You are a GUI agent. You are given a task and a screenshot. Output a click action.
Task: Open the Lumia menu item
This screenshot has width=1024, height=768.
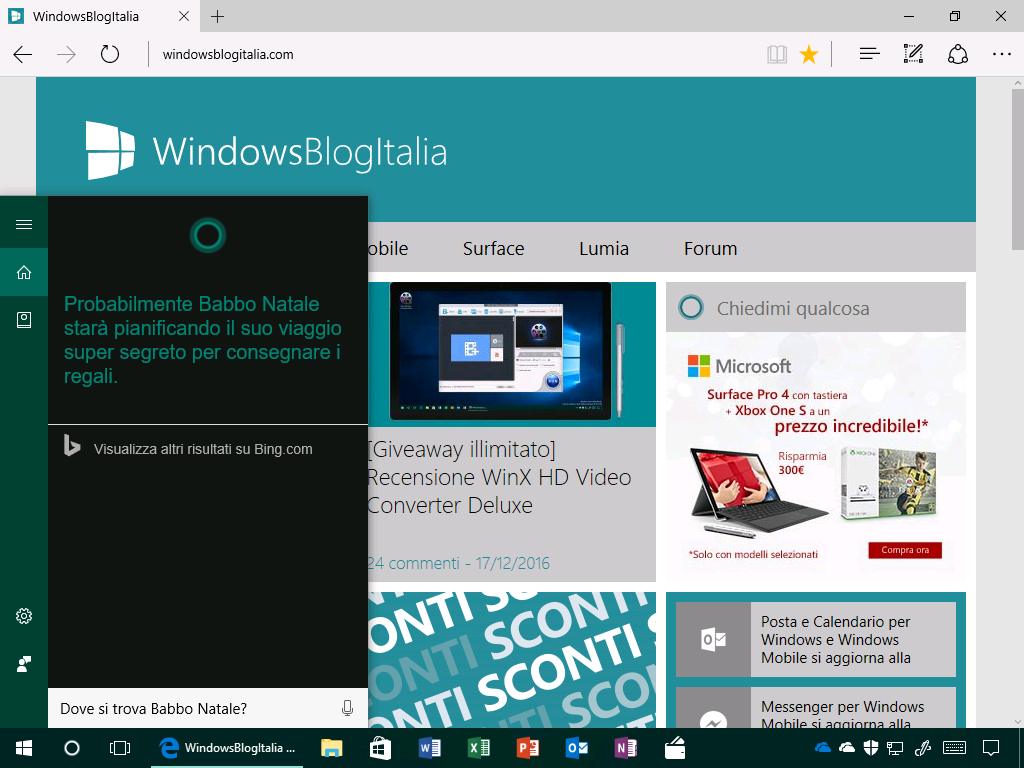[x=604, y=249]
